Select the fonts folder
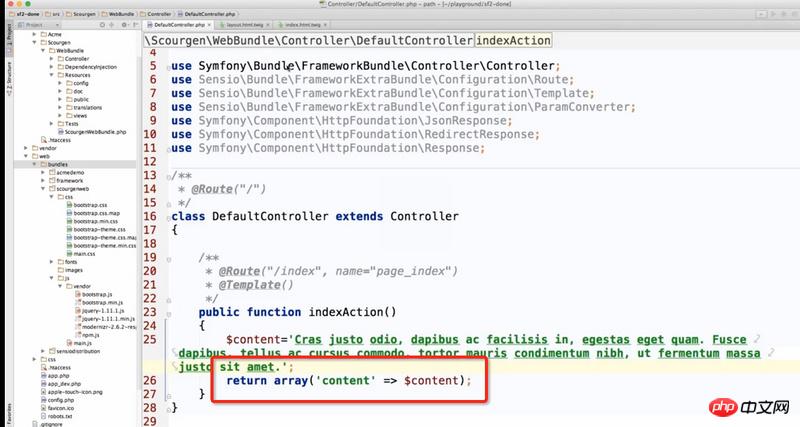Image resolution: width=800 pixels, height=427 pixels. tap(67, 262)
